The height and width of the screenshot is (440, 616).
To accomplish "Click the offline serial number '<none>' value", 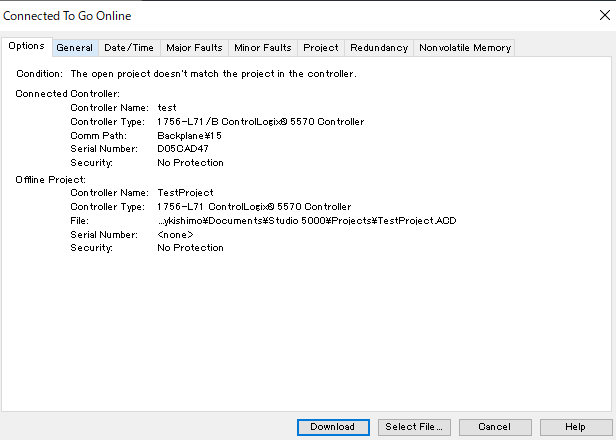I will 175,234.
